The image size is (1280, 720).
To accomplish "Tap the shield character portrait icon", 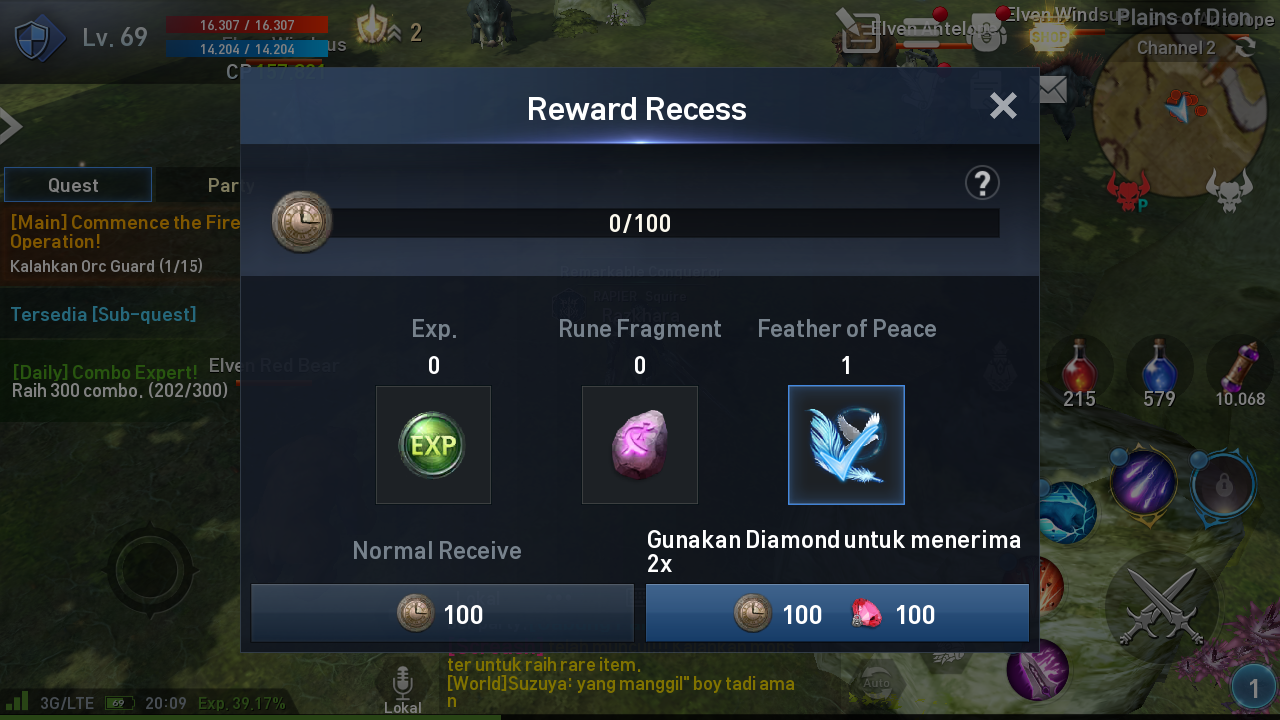I will coord(39,38).
